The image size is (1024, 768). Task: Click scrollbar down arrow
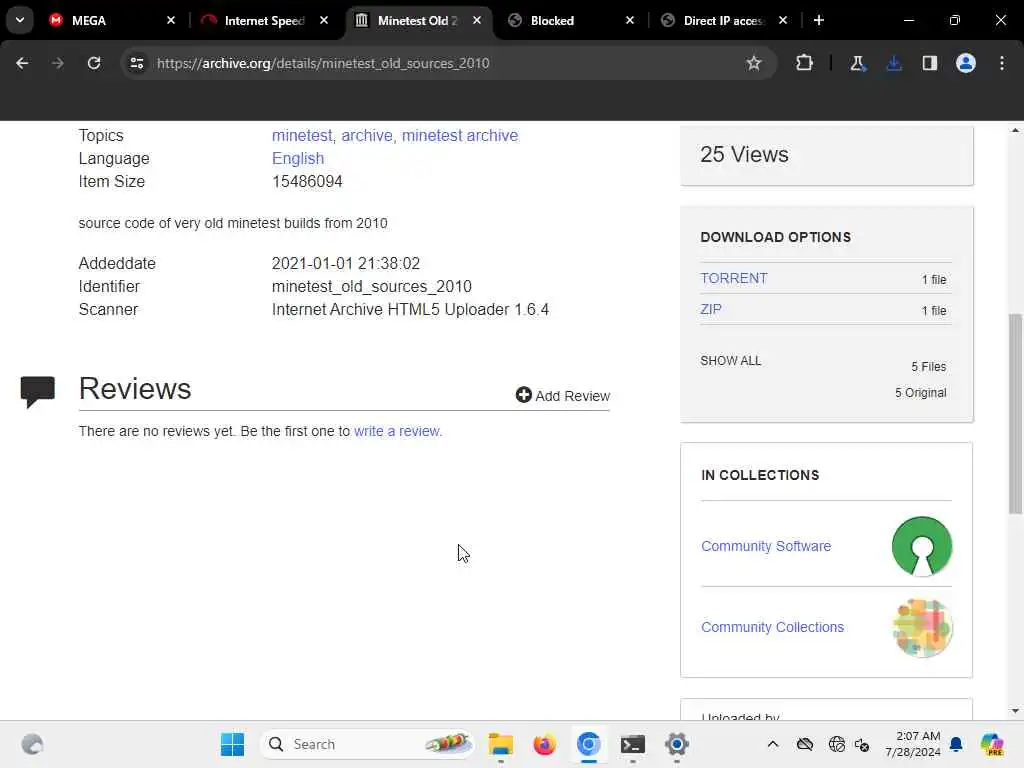click(x=1015, y=711)
